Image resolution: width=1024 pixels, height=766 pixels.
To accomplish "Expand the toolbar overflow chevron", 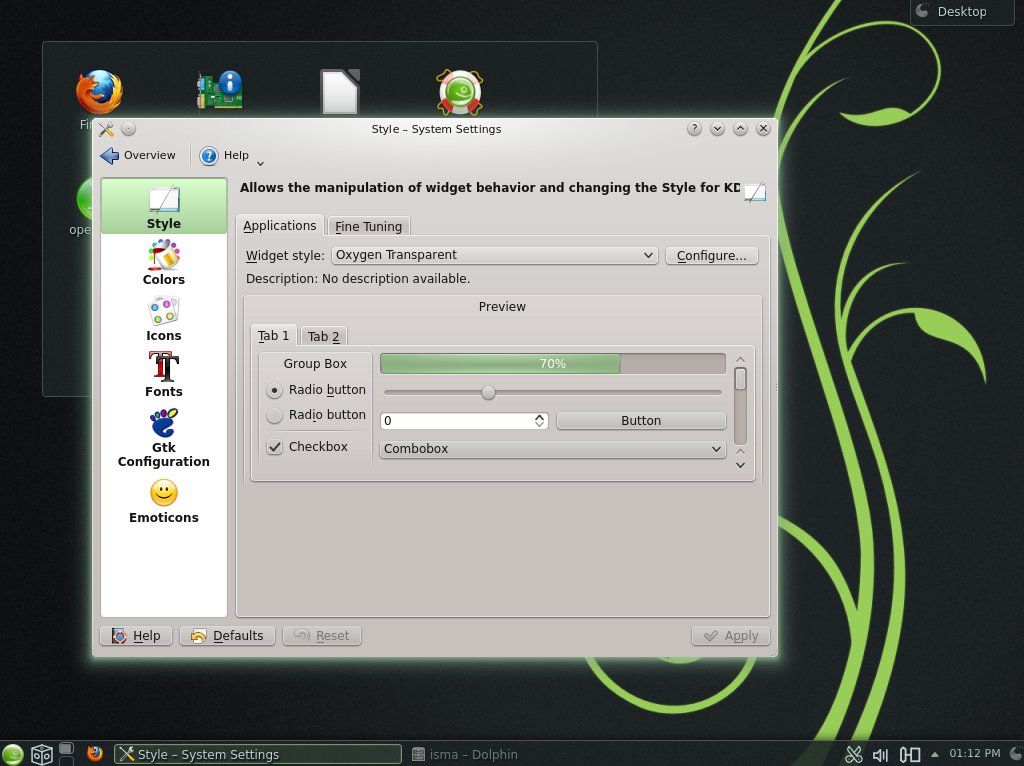I will coord(260,163).
